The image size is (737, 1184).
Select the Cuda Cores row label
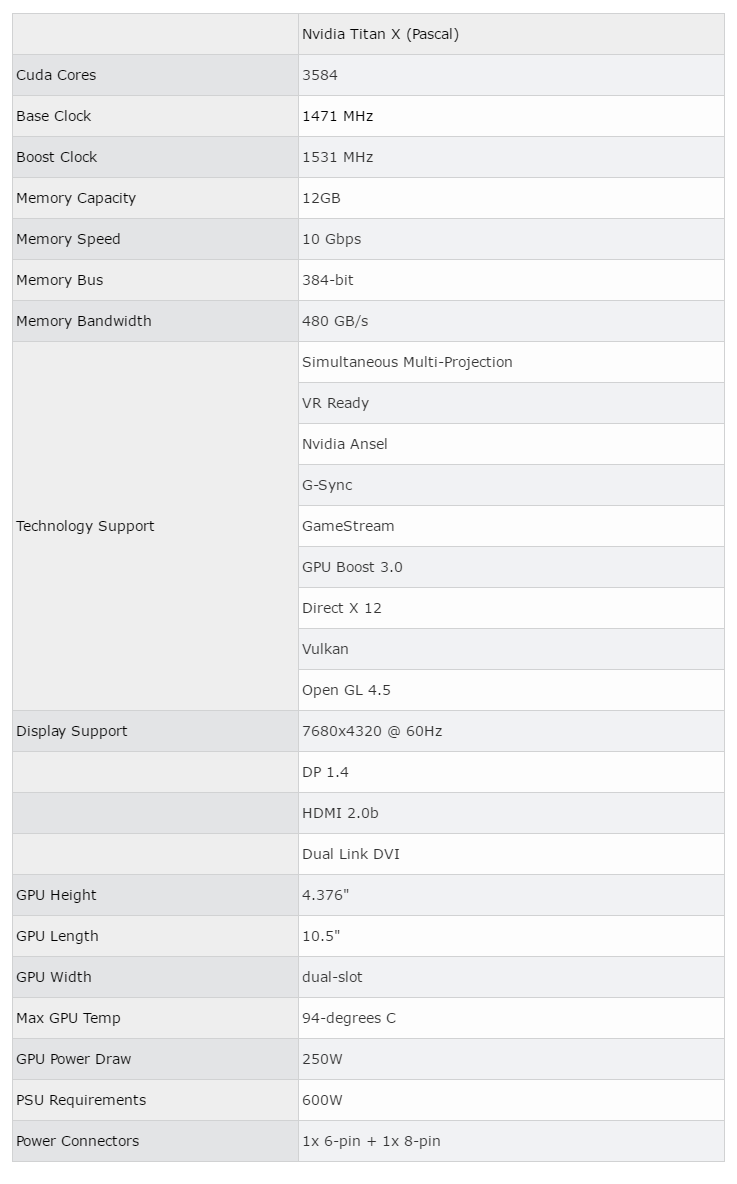coord(156,75)
